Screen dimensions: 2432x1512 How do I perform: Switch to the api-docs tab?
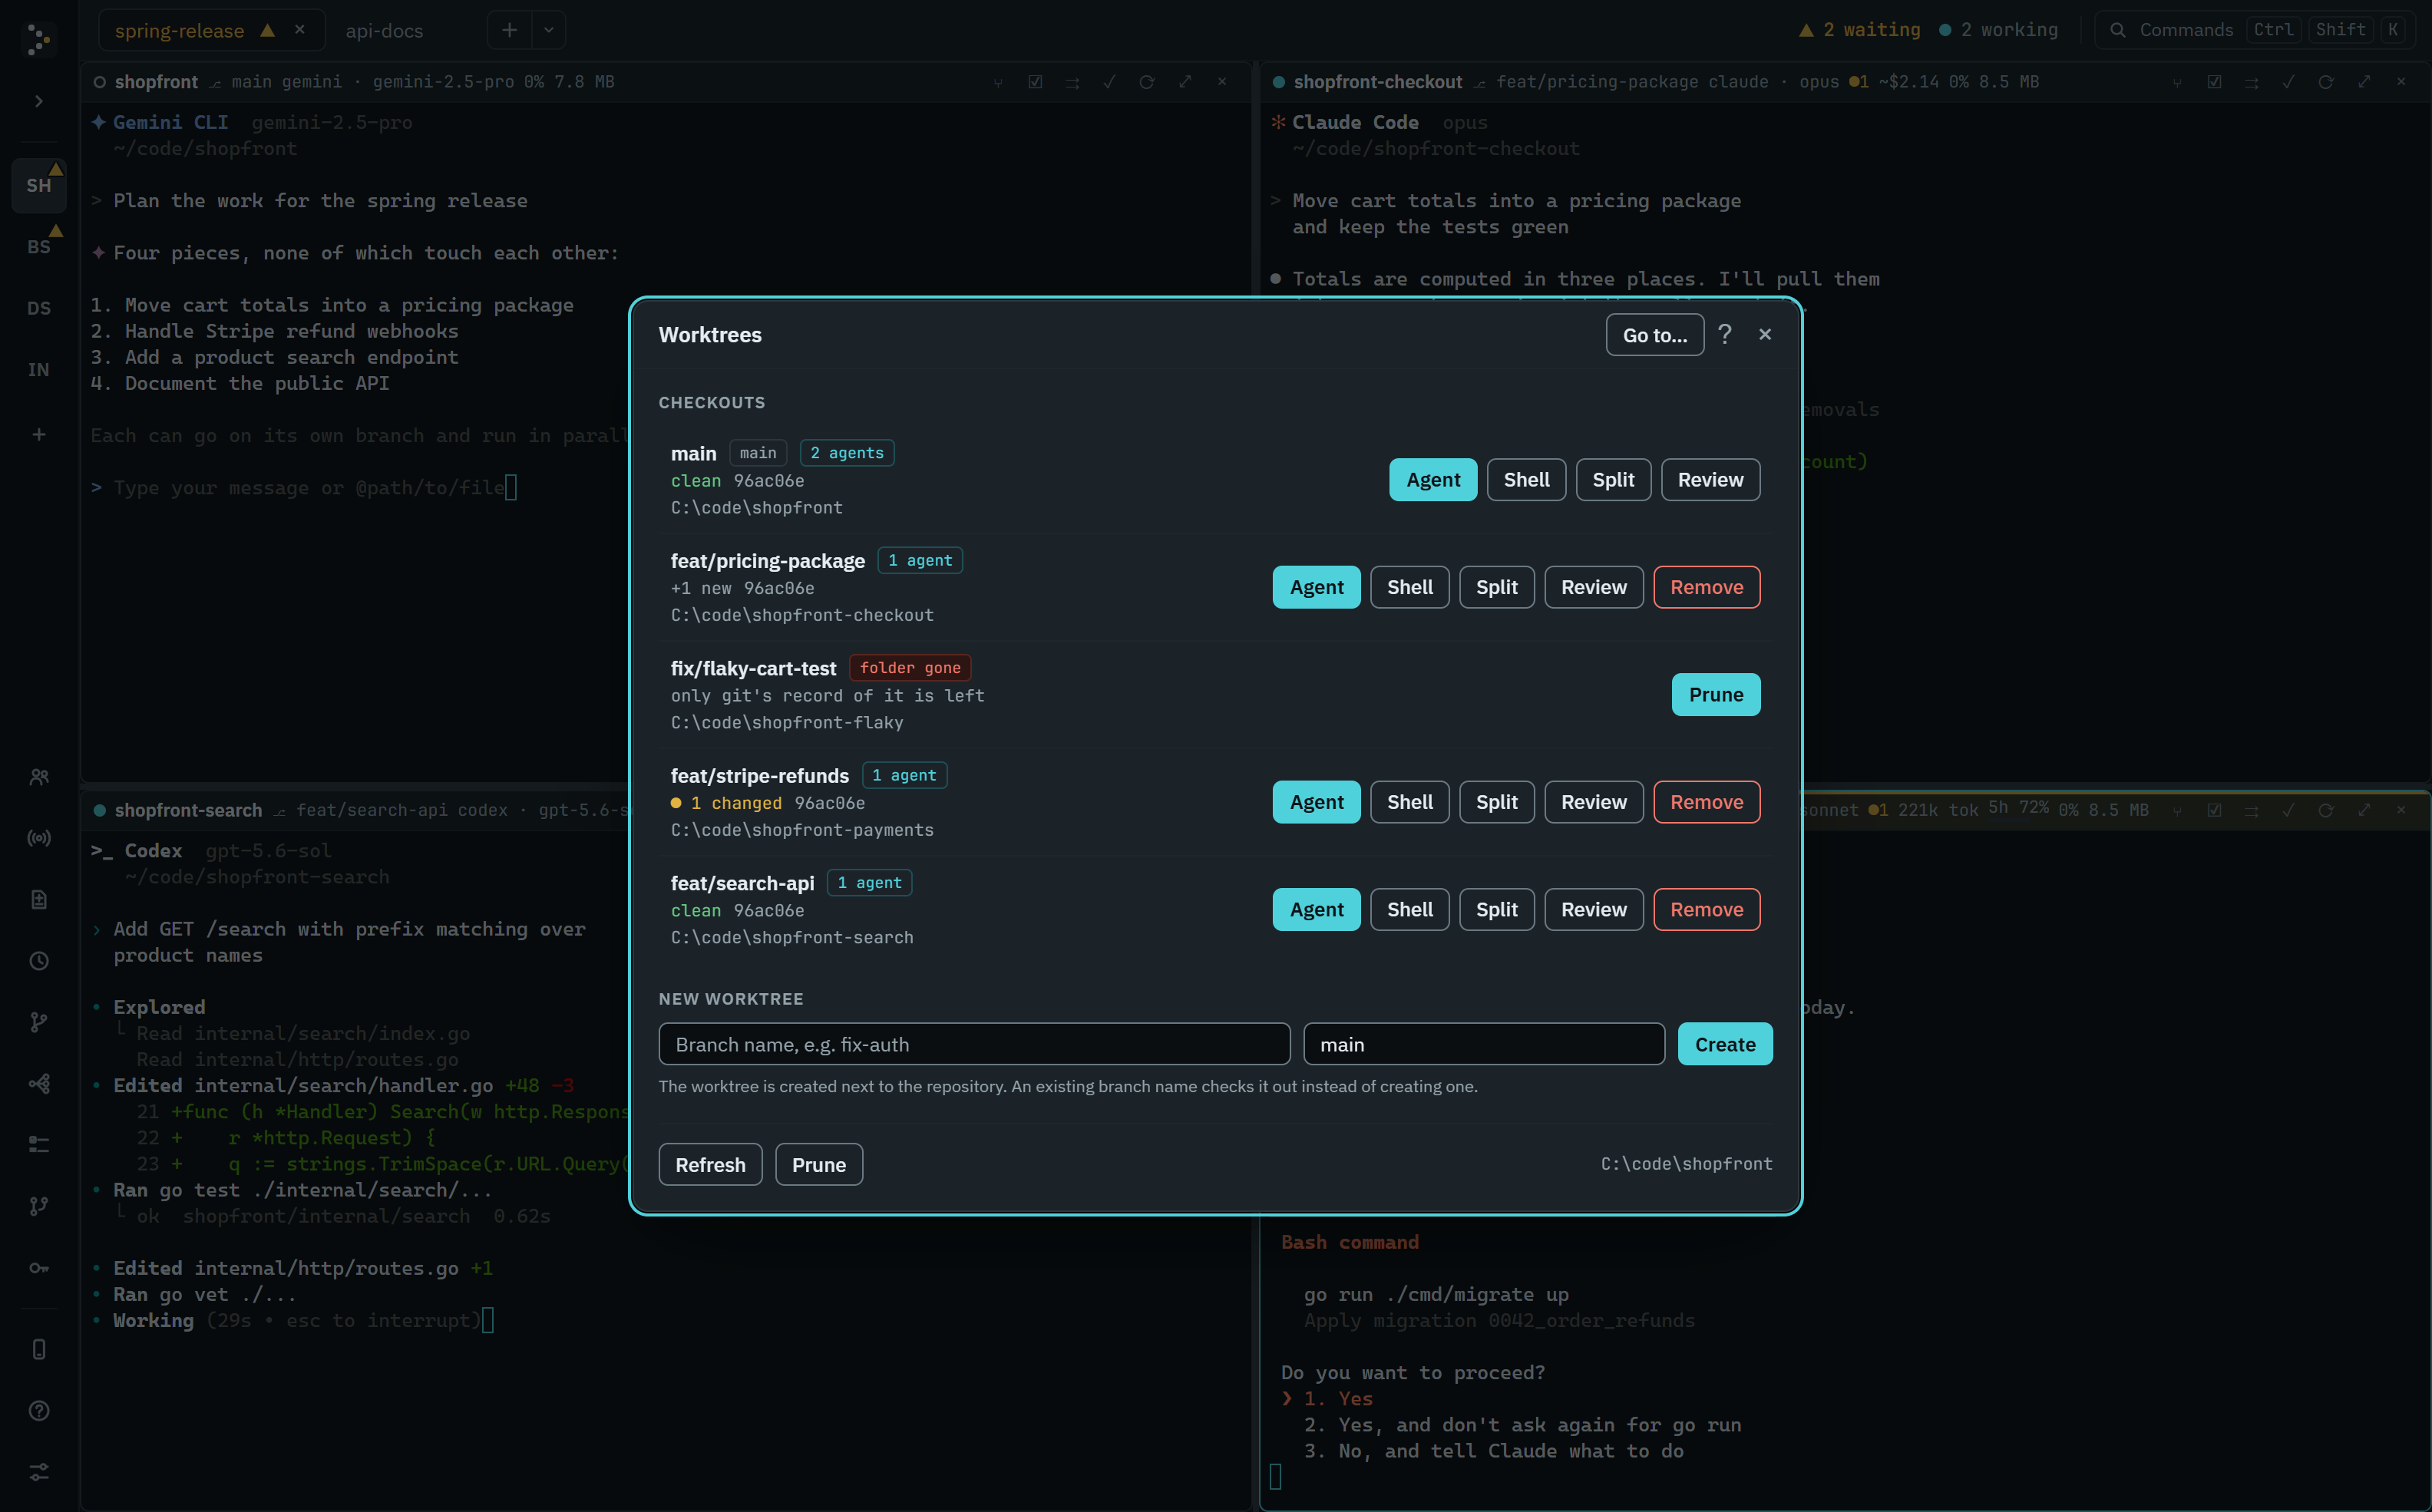click(x=384, y=30)
